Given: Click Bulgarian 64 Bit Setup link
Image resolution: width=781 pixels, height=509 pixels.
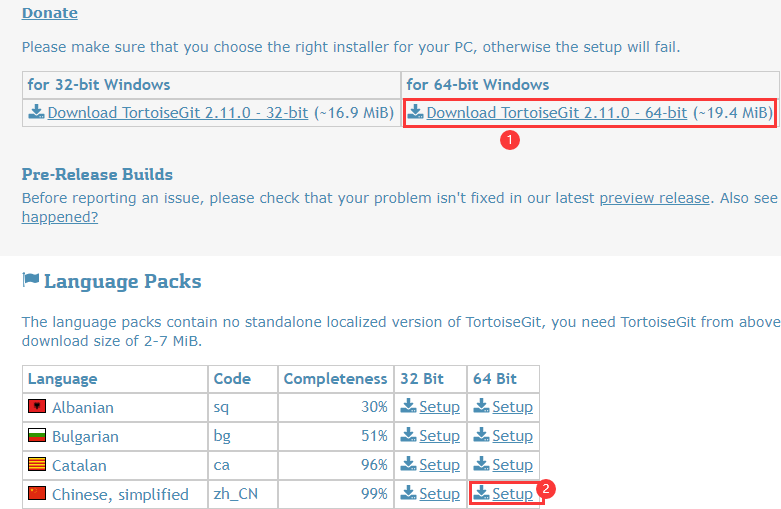Looking at the screenshot, I should [x=513, y=436].
